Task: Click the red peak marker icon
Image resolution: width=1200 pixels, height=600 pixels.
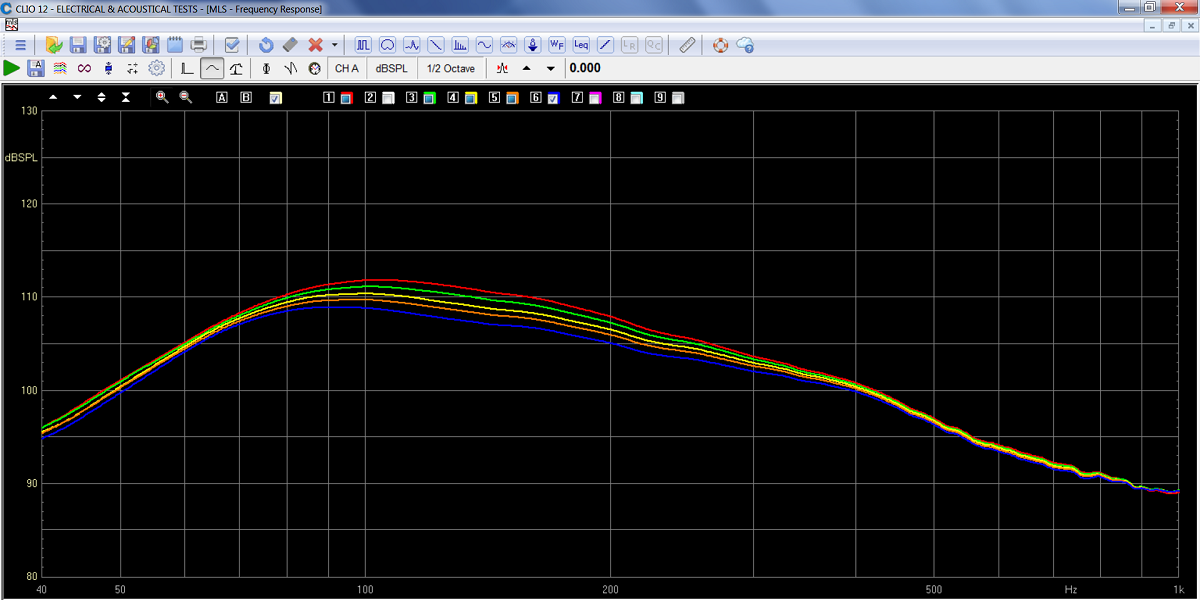Action: tap(503, 68)
